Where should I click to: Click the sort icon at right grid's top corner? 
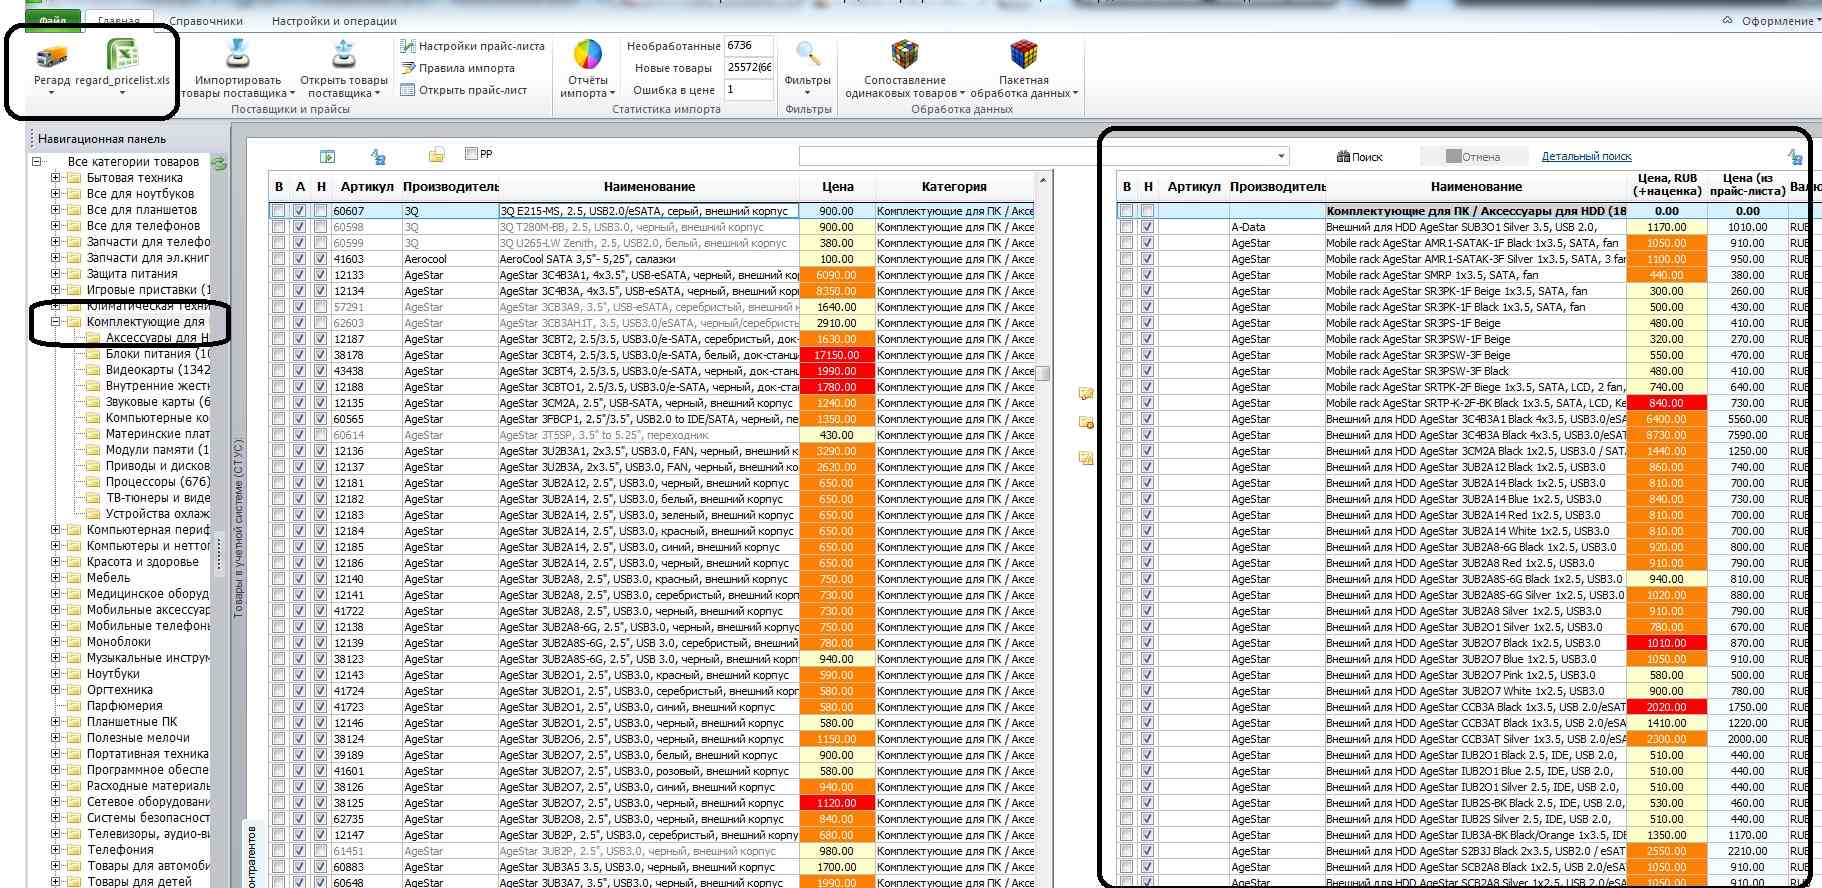(1796, 157)
